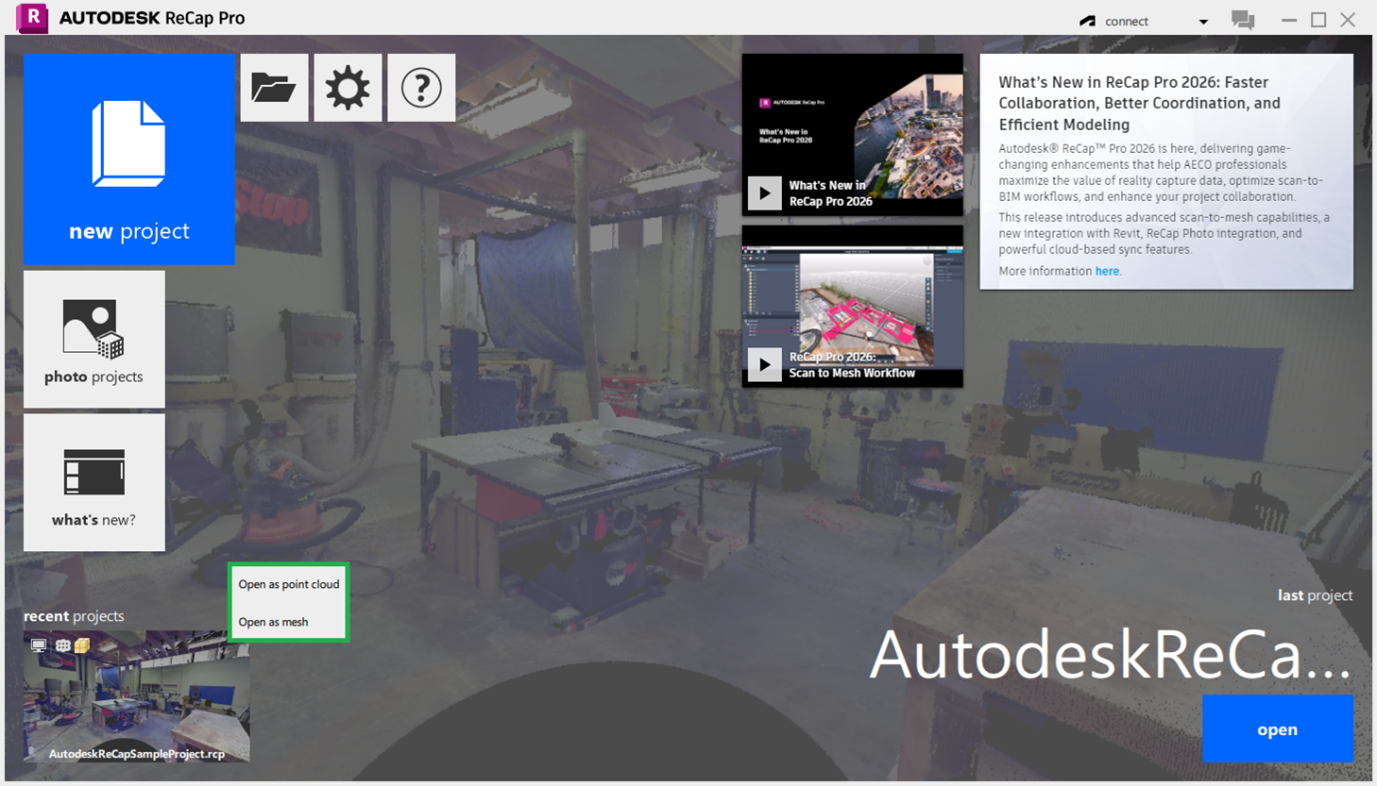This screenshot has height=786, width=1377.
Task: Click the monitor icon on the recent project
Action: tap(38, 646)
